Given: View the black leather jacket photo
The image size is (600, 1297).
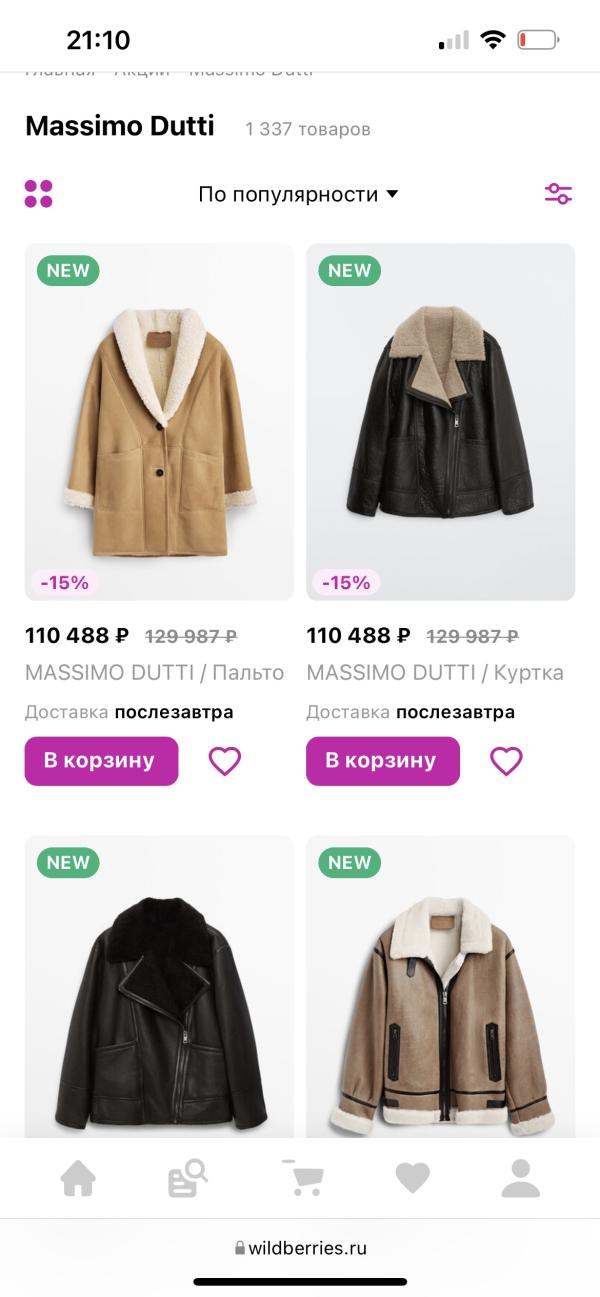Looking at the screenshot, I should (441, 421).
